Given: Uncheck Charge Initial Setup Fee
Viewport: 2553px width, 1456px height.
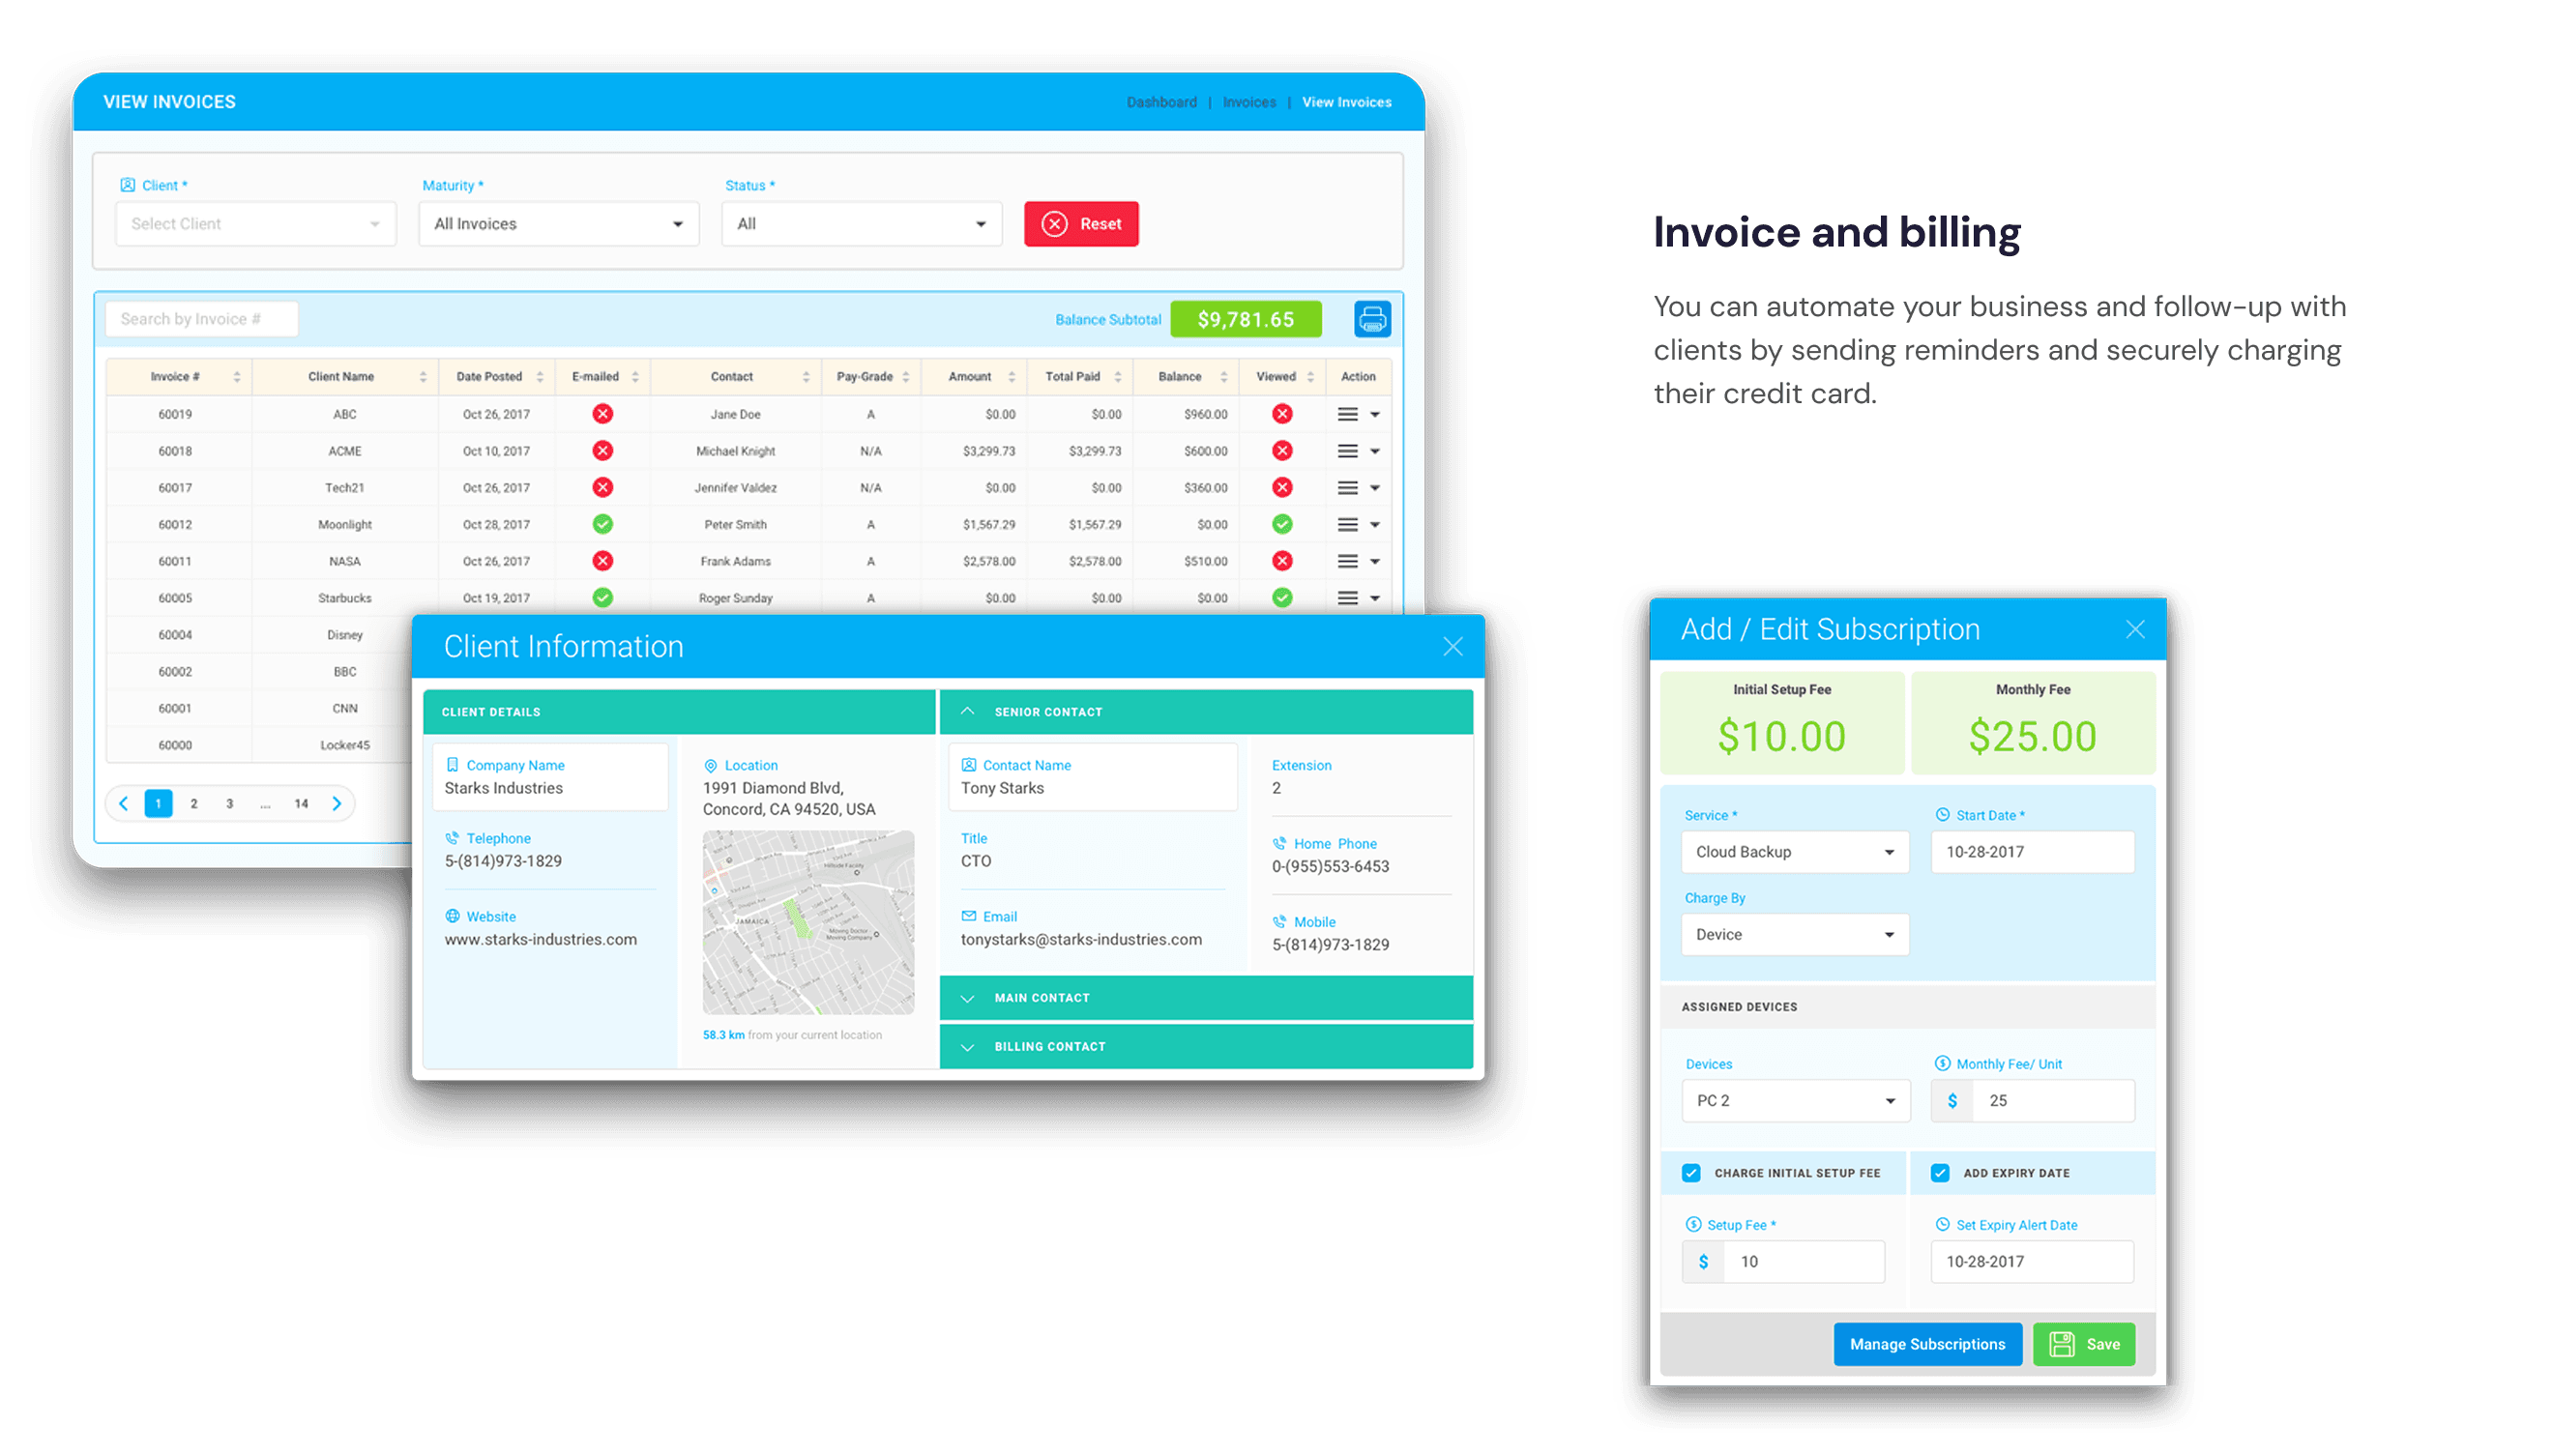Looking at the screenshot, I should click(x=1691, y=1173).
